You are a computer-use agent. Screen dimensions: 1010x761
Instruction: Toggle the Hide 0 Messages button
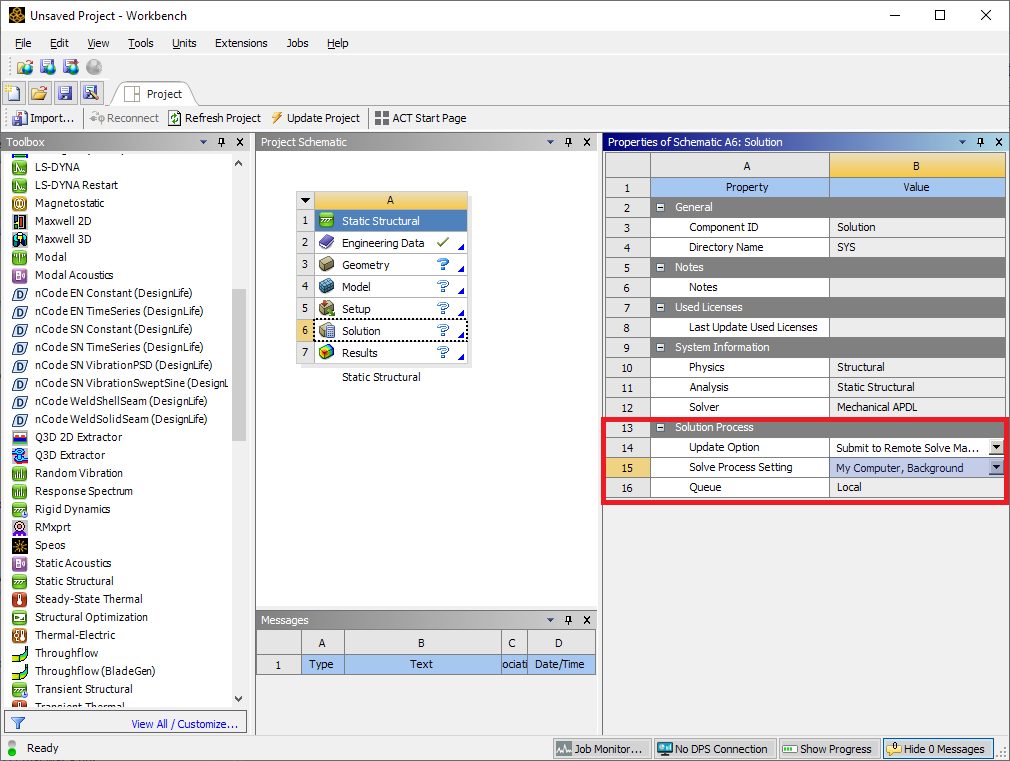[936, 748]
